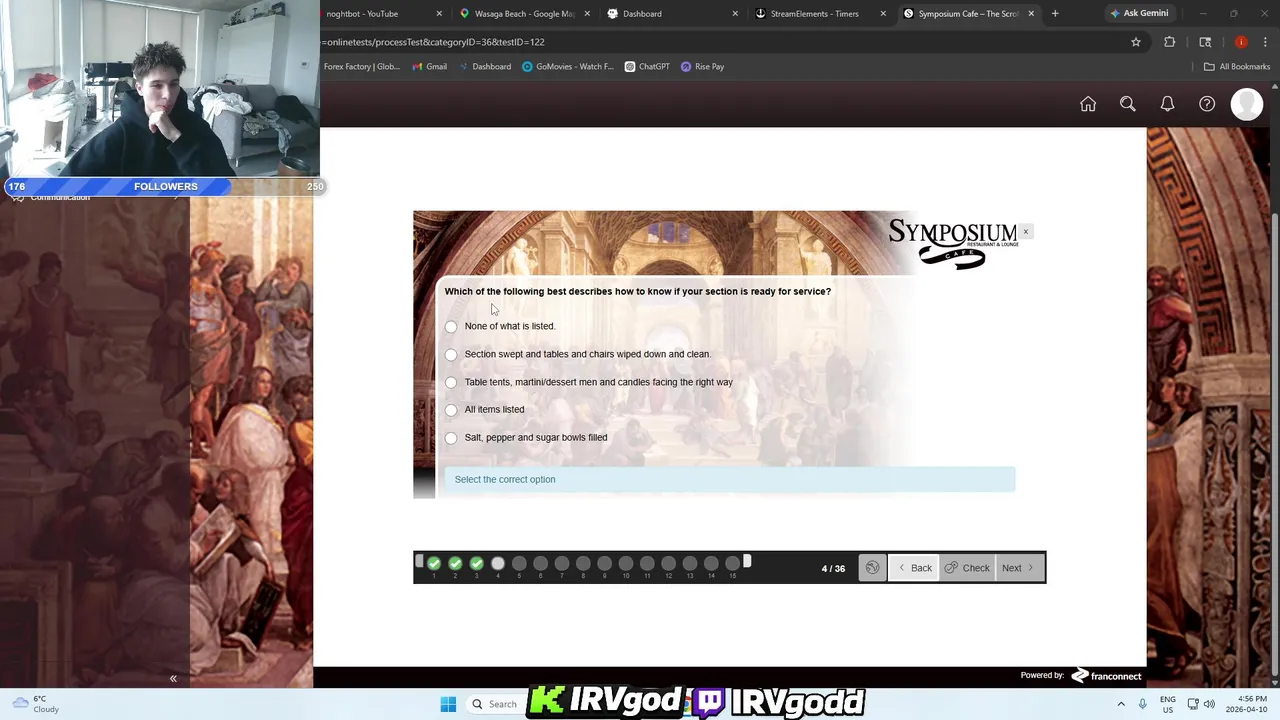Bookmark this page with the star icon
The image size is (1280, 720).
1136,42
